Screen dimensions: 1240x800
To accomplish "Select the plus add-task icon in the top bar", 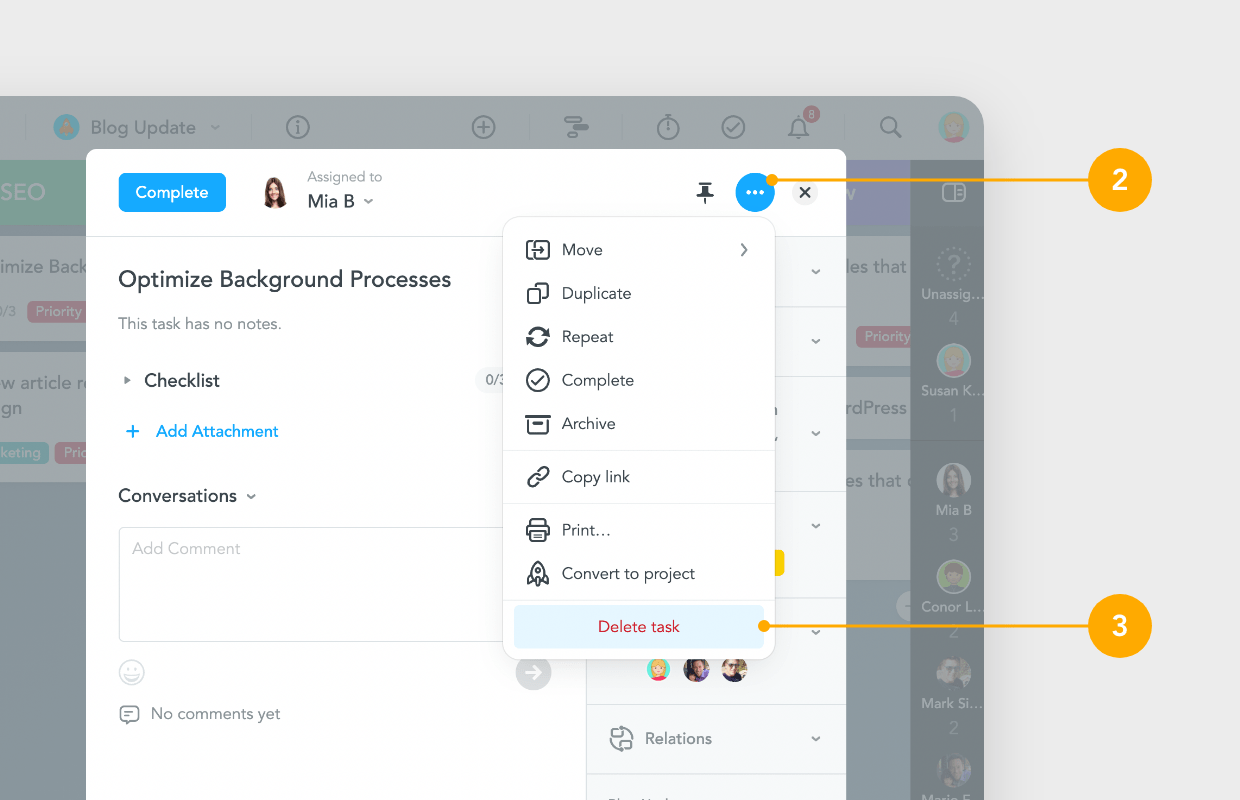I will pyautogui.click(x=484, y=127).
